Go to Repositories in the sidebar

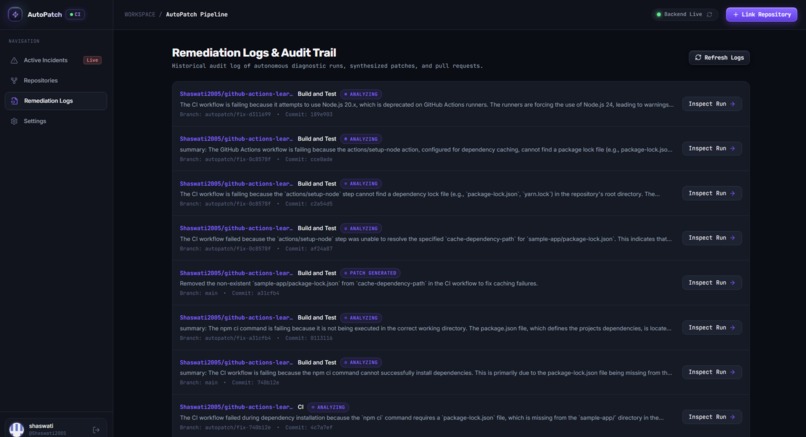[x=56, y=80]
